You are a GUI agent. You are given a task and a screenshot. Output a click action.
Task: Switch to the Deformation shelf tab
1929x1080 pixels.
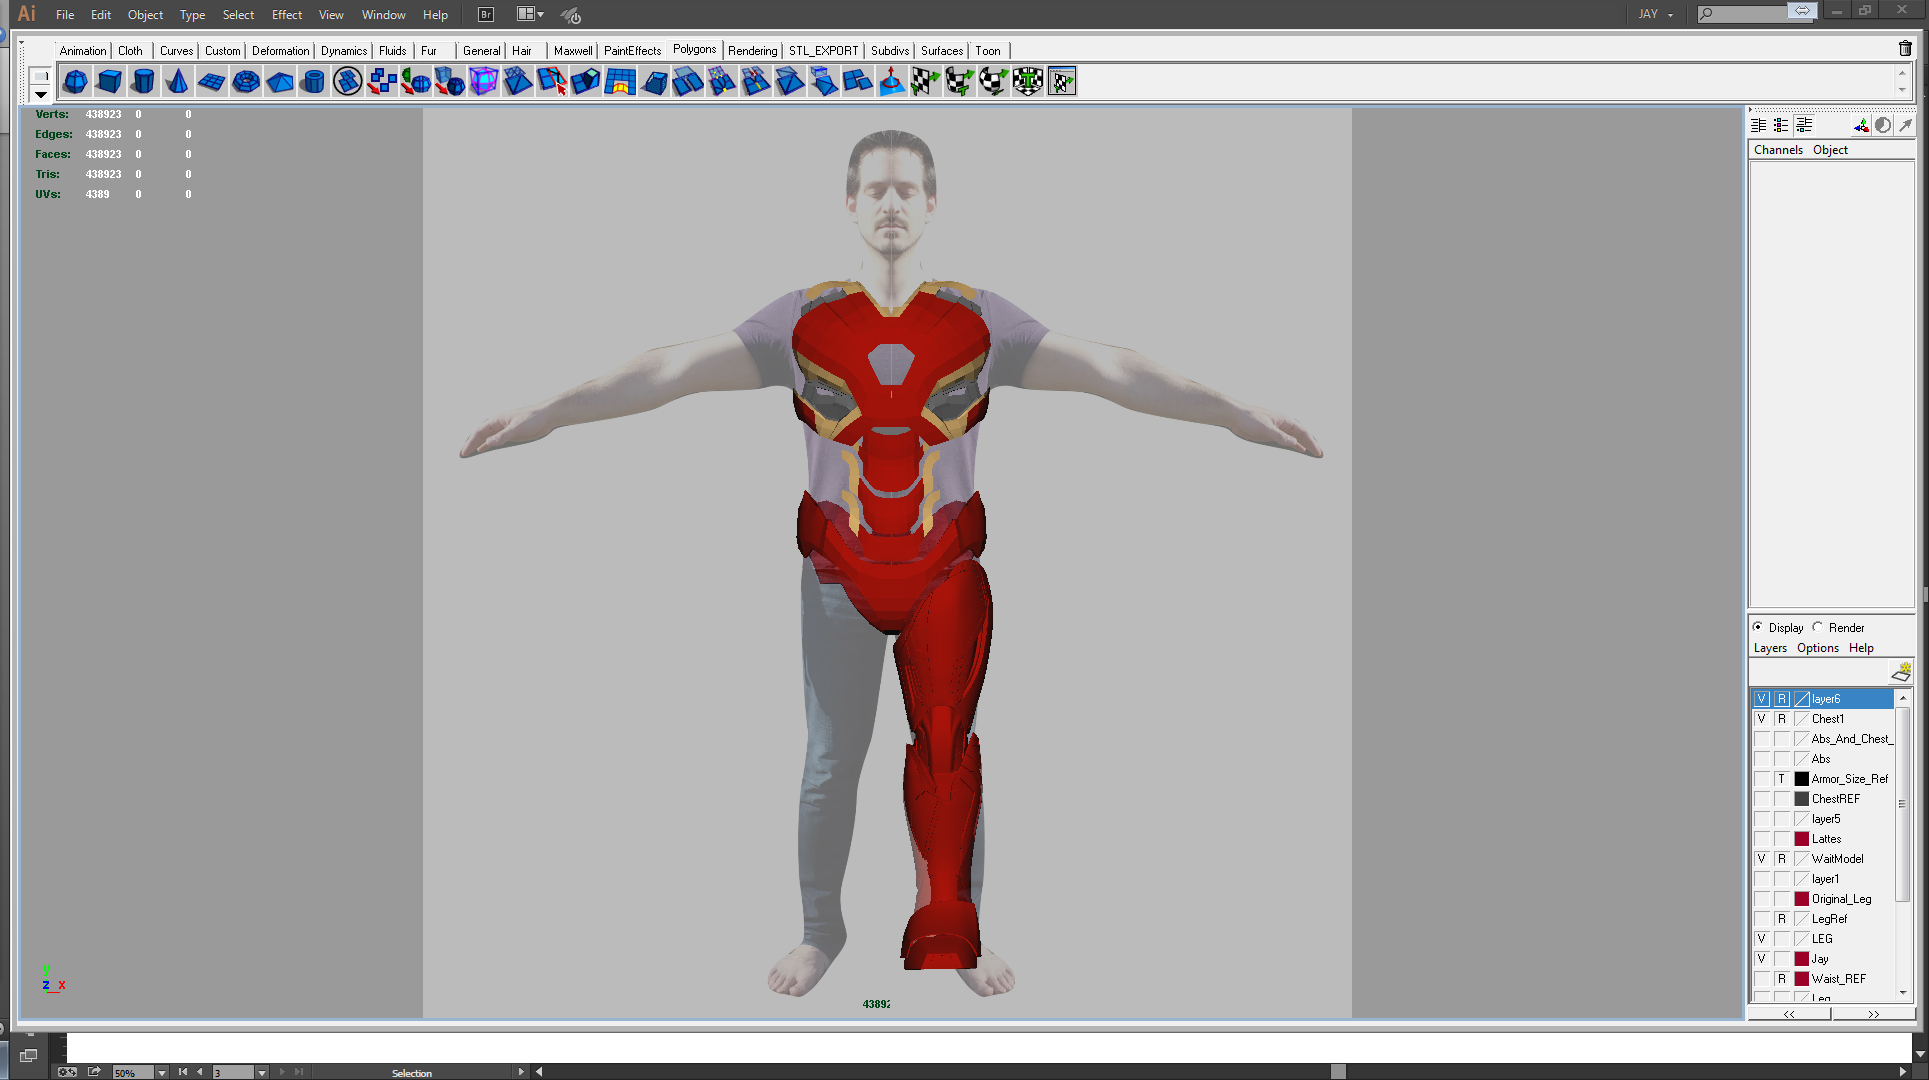pyautogui.click(x=280, y=50)
